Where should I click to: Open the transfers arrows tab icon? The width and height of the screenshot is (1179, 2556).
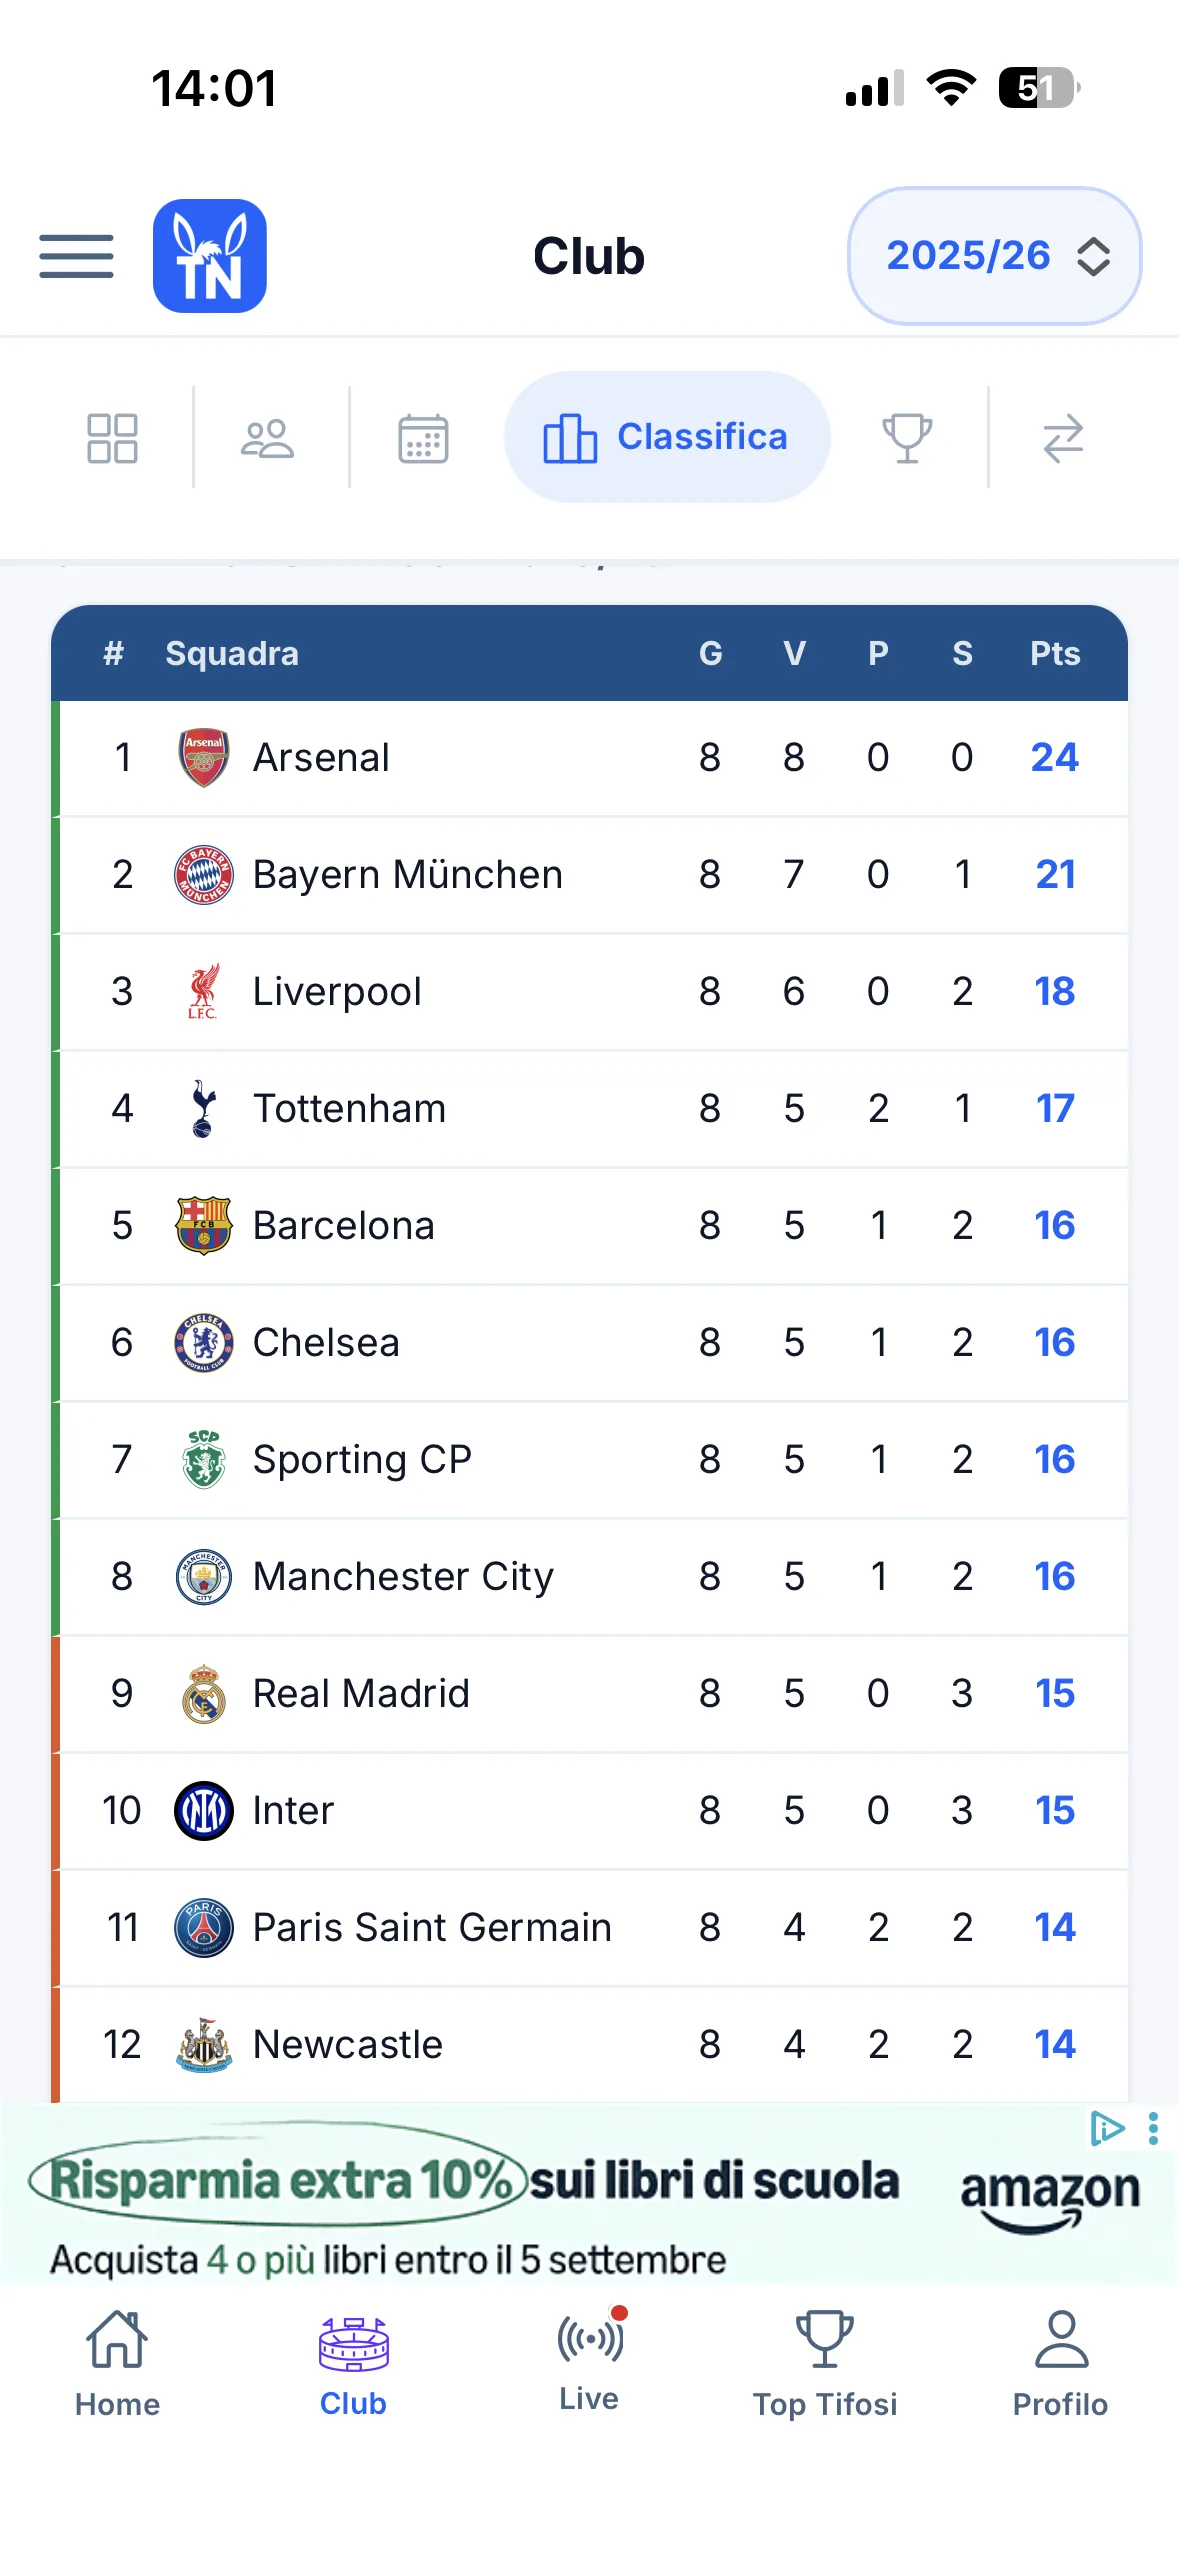[x=1063, y=438]
